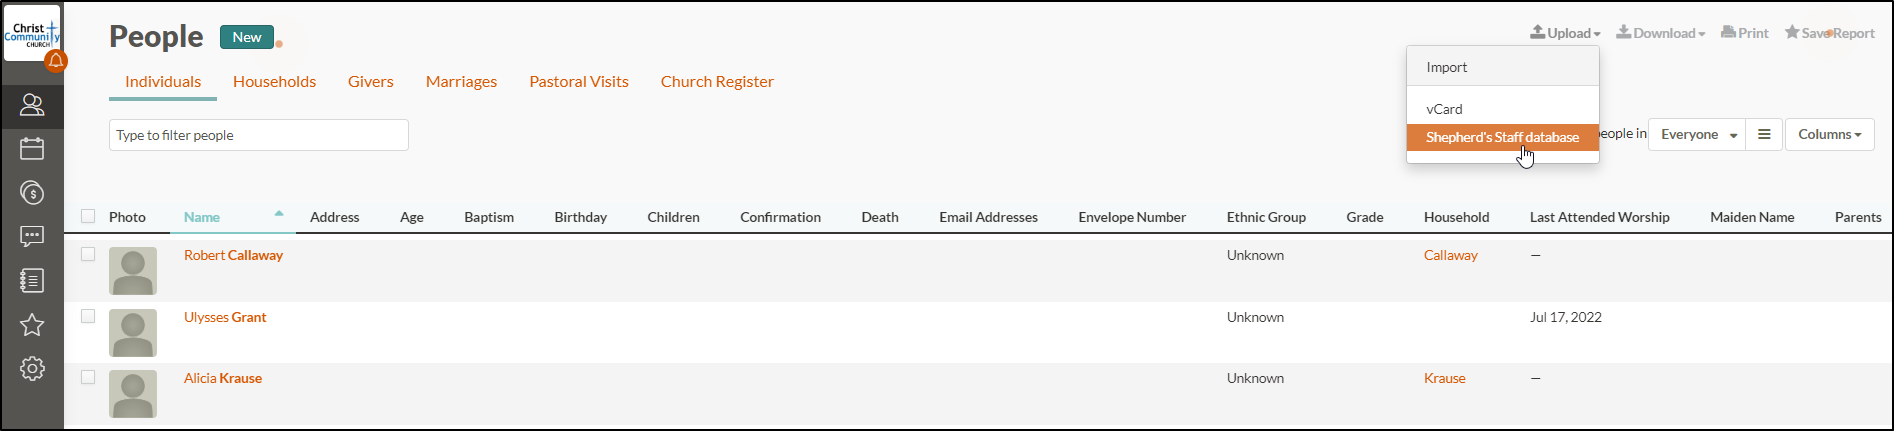Open the Favorites star icon in the sidebar
The image size is (1894, 431).
pyautogui.click(x=32, y=325)
